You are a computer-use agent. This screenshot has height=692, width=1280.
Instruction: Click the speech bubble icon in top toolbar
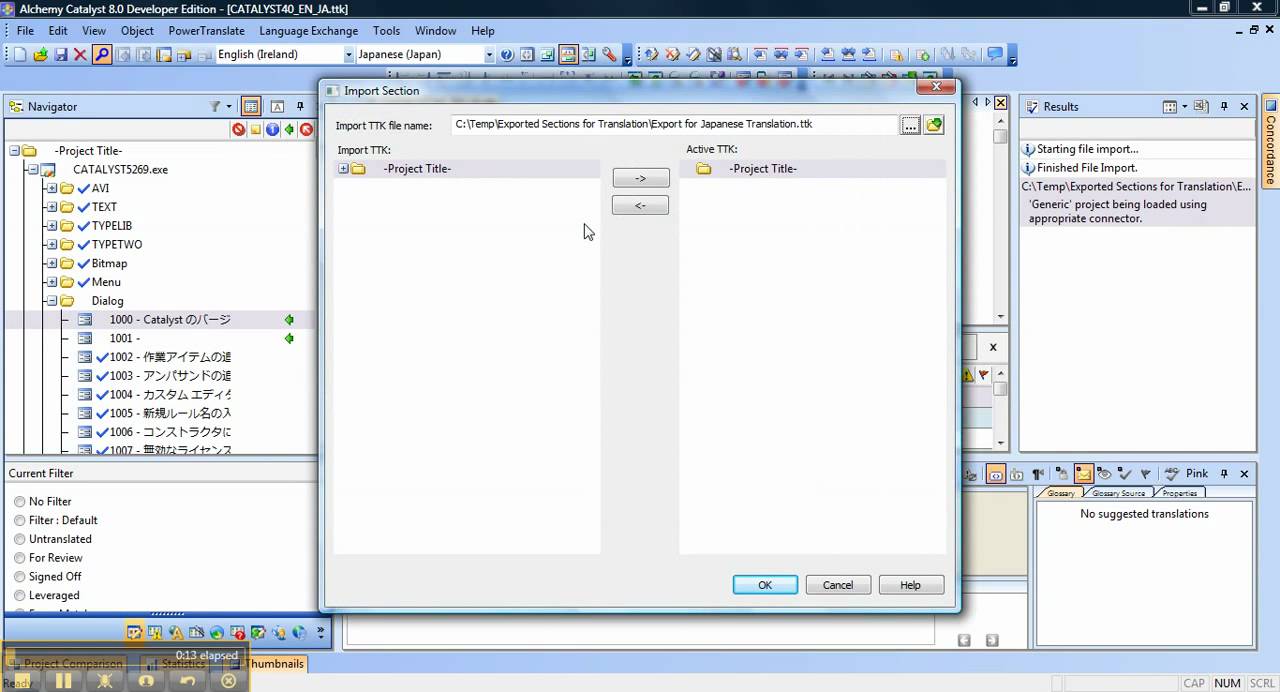pyautogui.click(x=995, y=55)
